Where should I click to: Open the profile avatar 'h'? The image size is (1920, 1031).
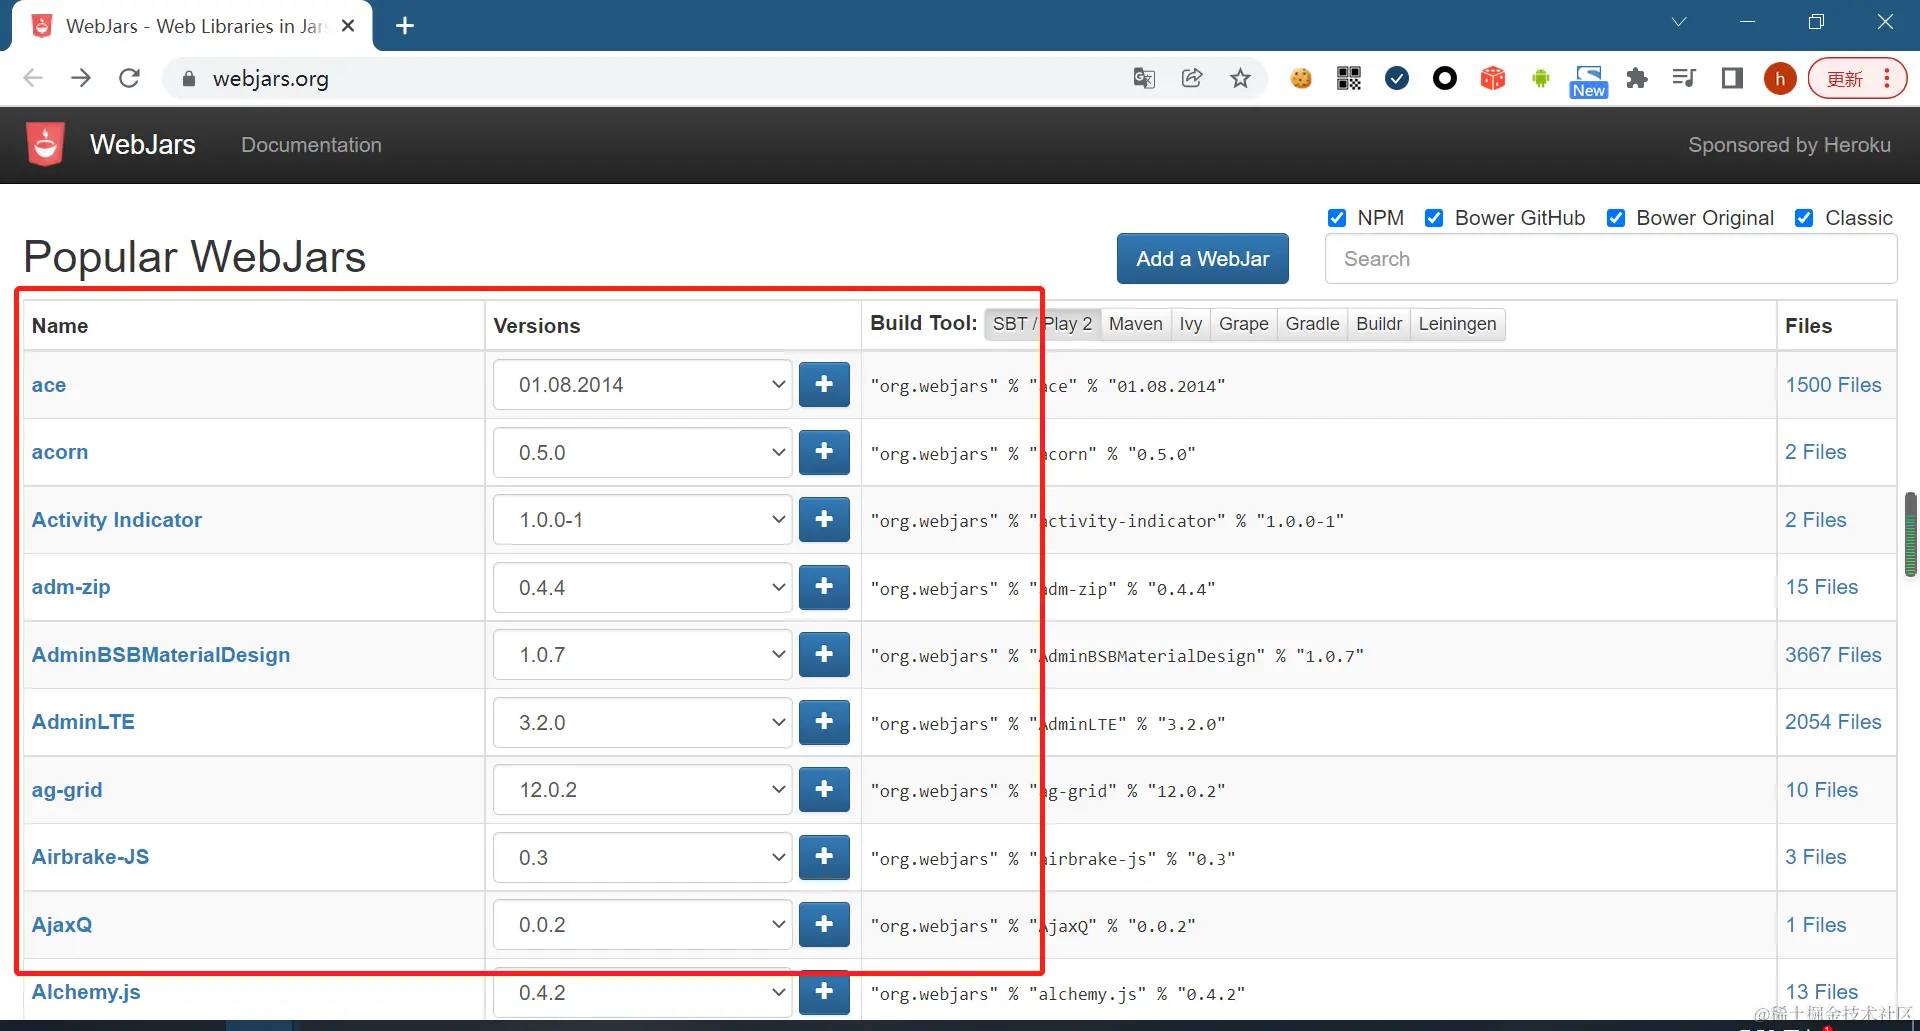[1780, 78]
